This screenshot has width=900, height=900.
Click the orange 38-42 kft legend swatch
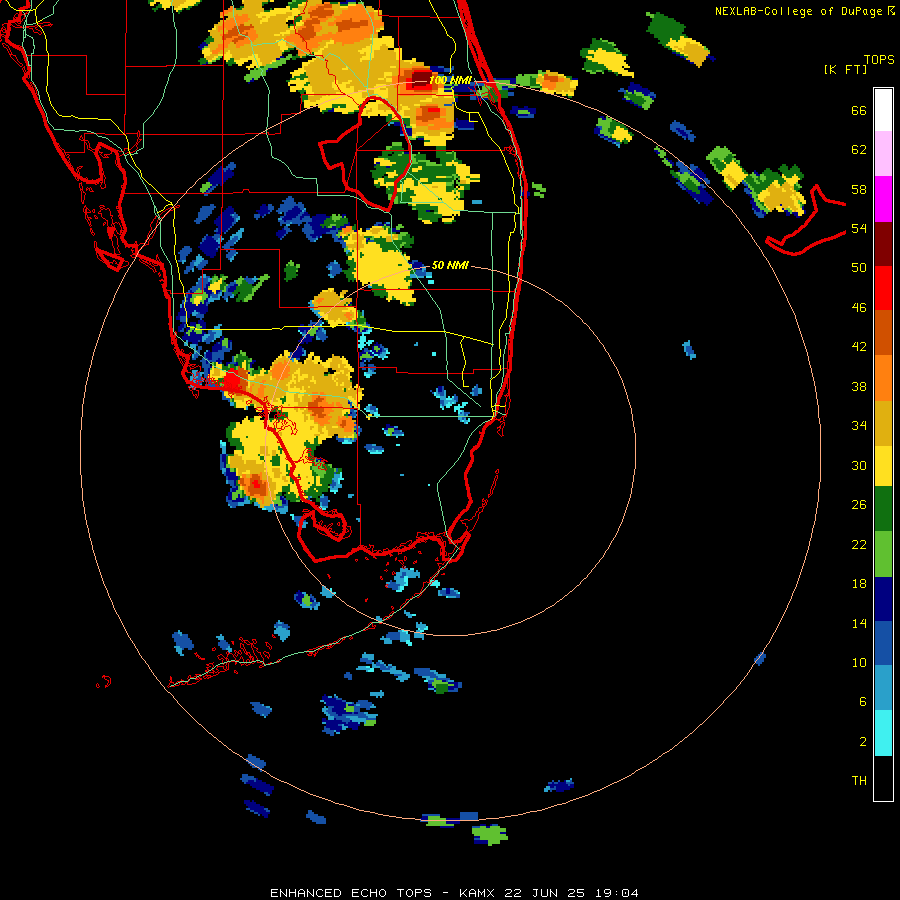tap(883, 378)
